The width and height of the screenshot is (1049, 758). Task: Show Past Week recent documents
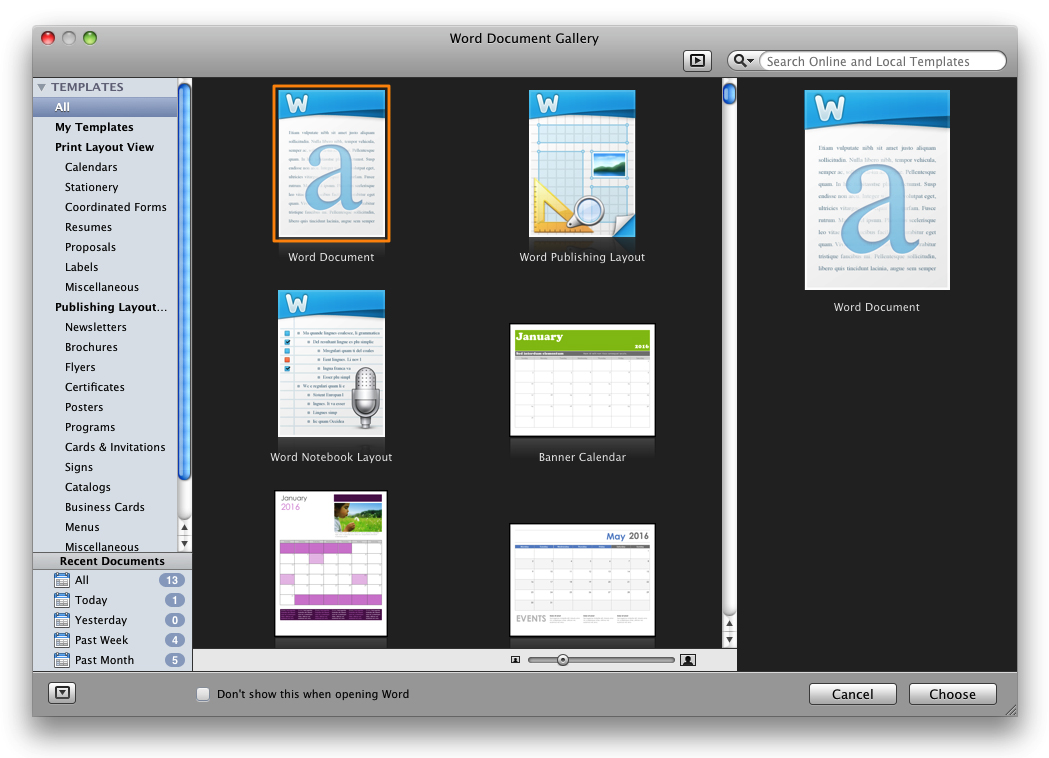coord(112,641)
